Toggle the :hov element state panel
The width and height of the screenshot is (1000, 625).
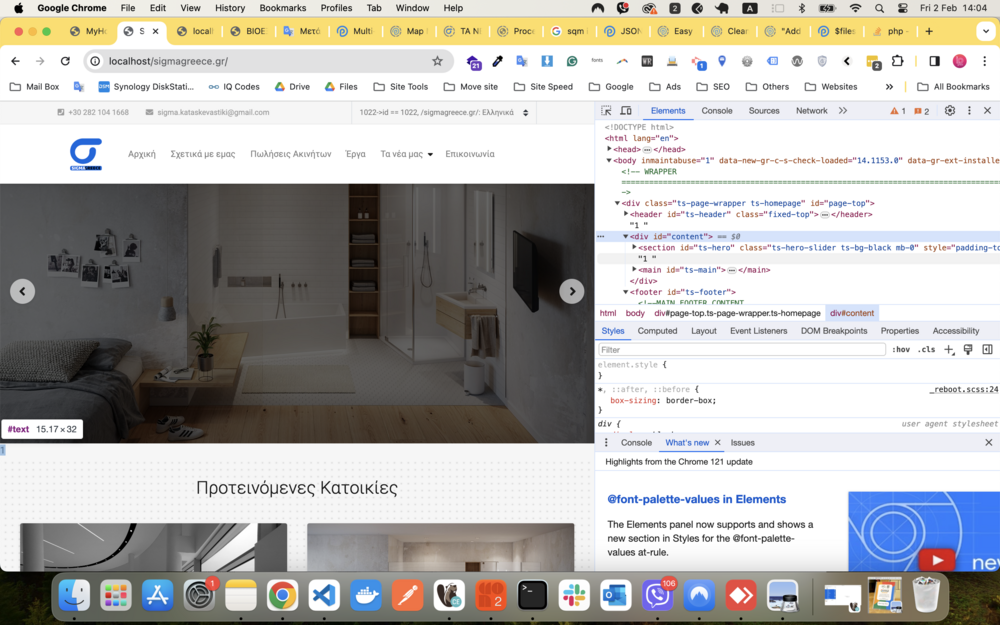click(x=901, y=350)
